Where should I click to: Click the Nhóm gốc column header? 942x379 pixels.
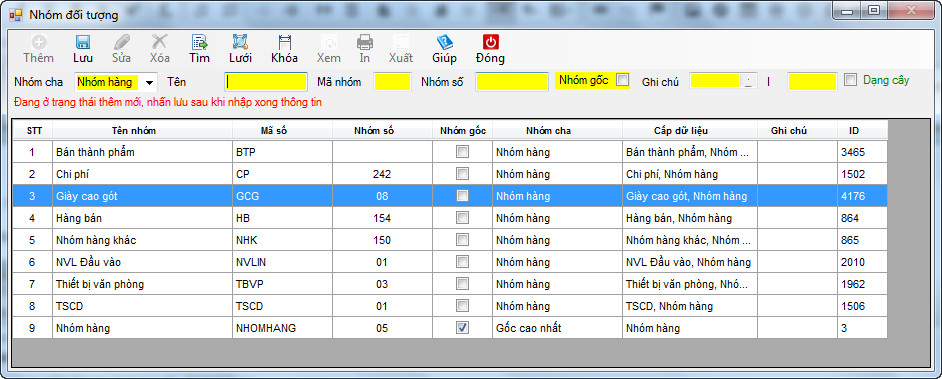462,130
